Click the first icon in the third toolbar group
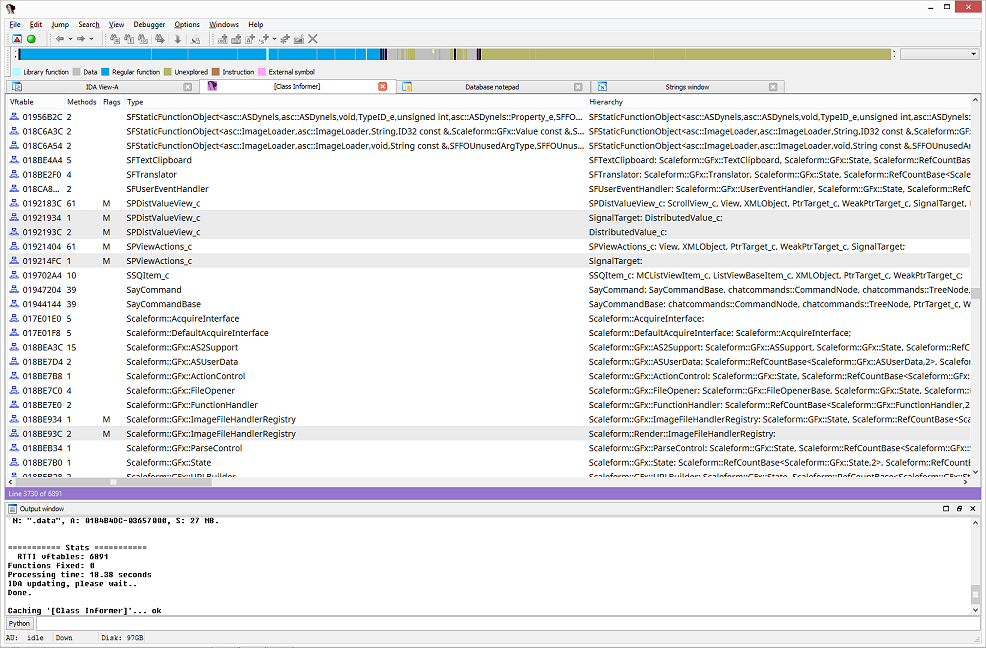Image resolution: width=986 pixels, height=648 pixels. click(223, 39)
